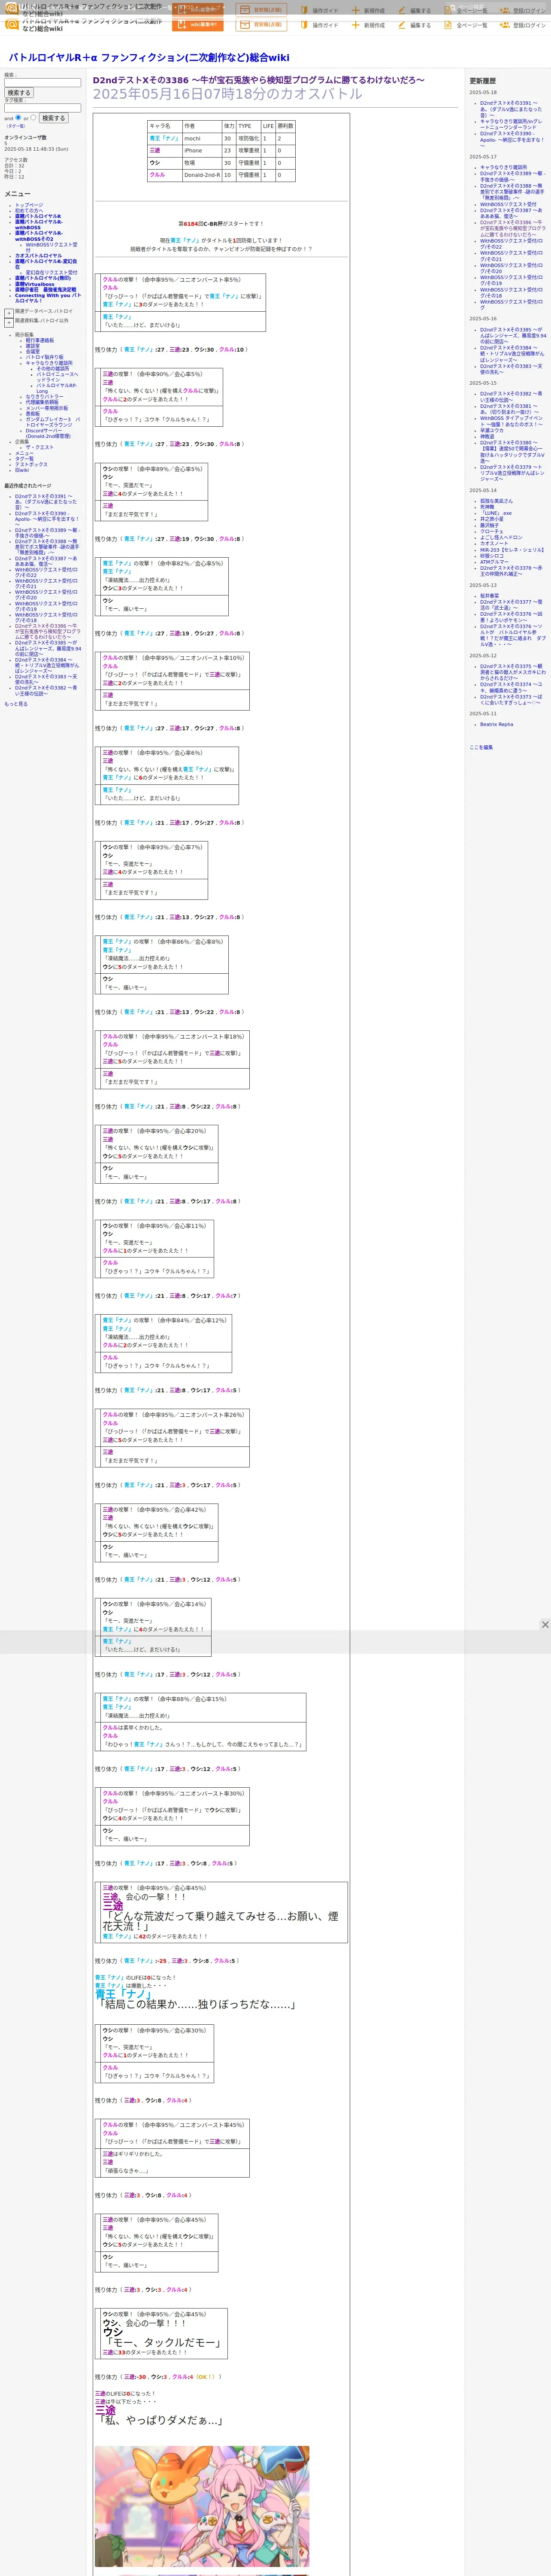Click もっと見る under recently created pages

16,704
